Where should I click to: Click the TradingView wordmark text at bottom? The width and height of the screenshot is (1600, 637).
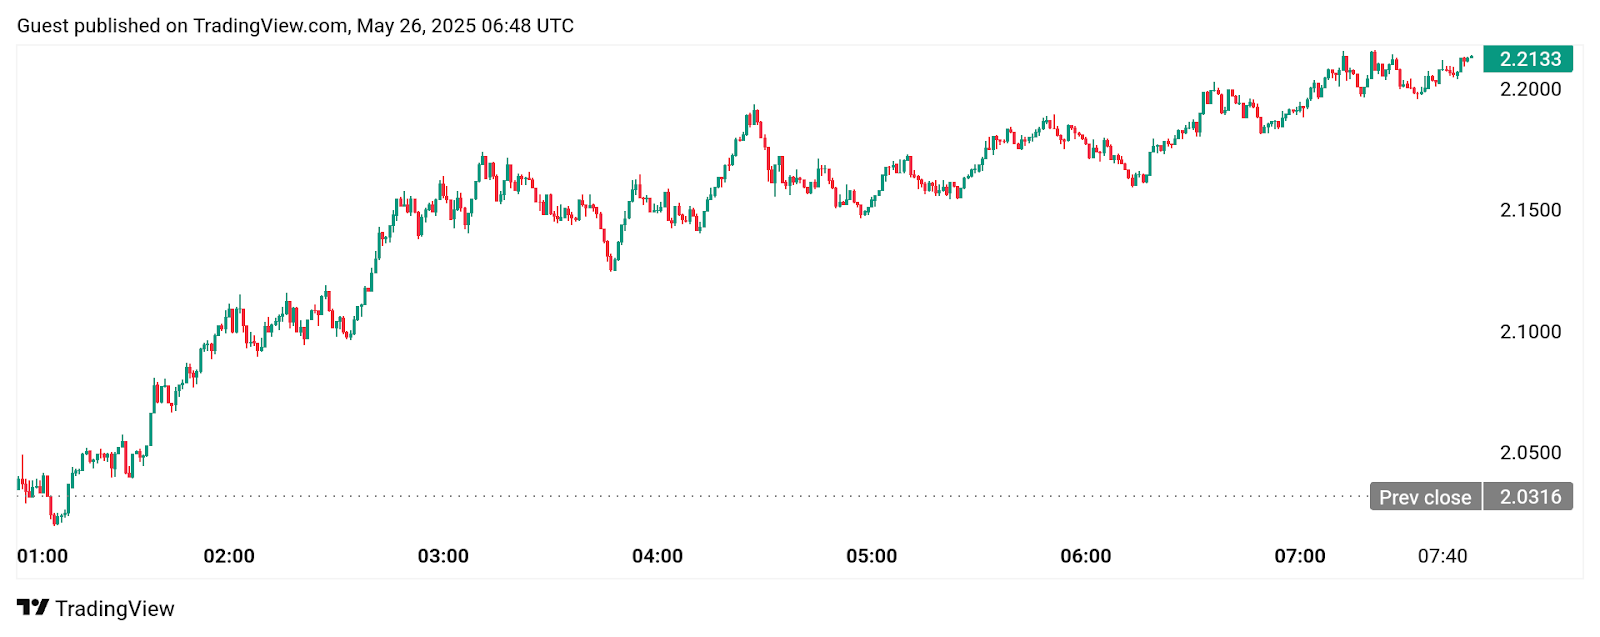click(x=114, y=608)
